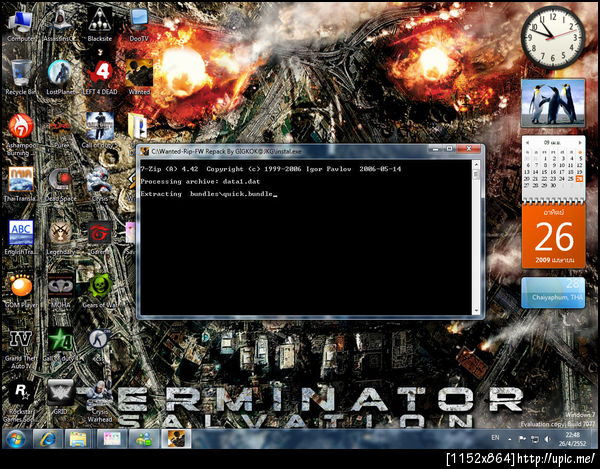Launch the Blacksite game shortcut
The height and width of the screenshot is (469, 600).
pos(100,26)
